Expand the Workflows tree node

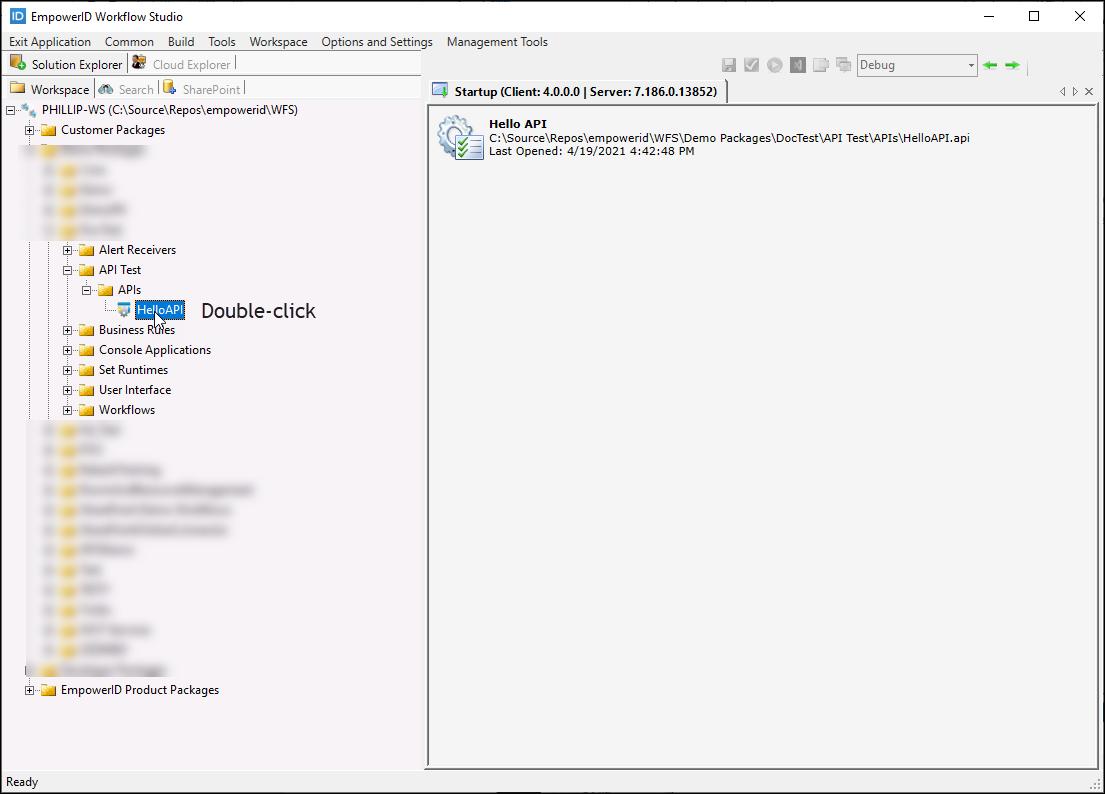[x=67, y=409]
